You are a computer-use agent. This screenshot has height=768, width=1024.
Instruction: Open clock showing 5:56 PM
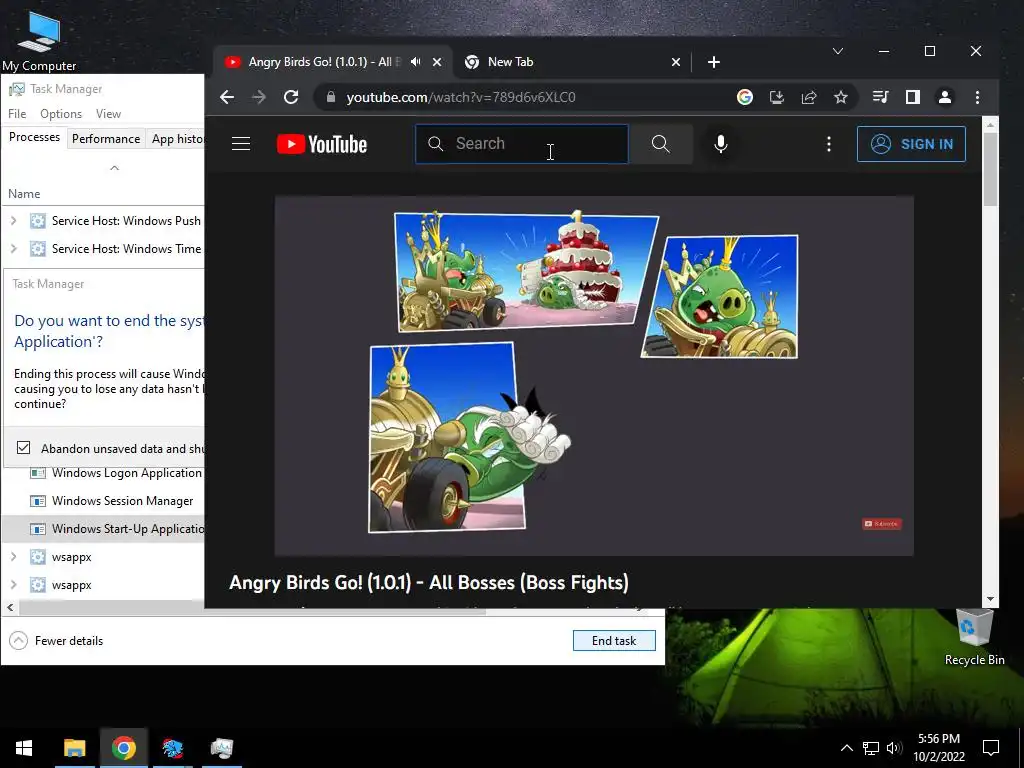(938, 748)
